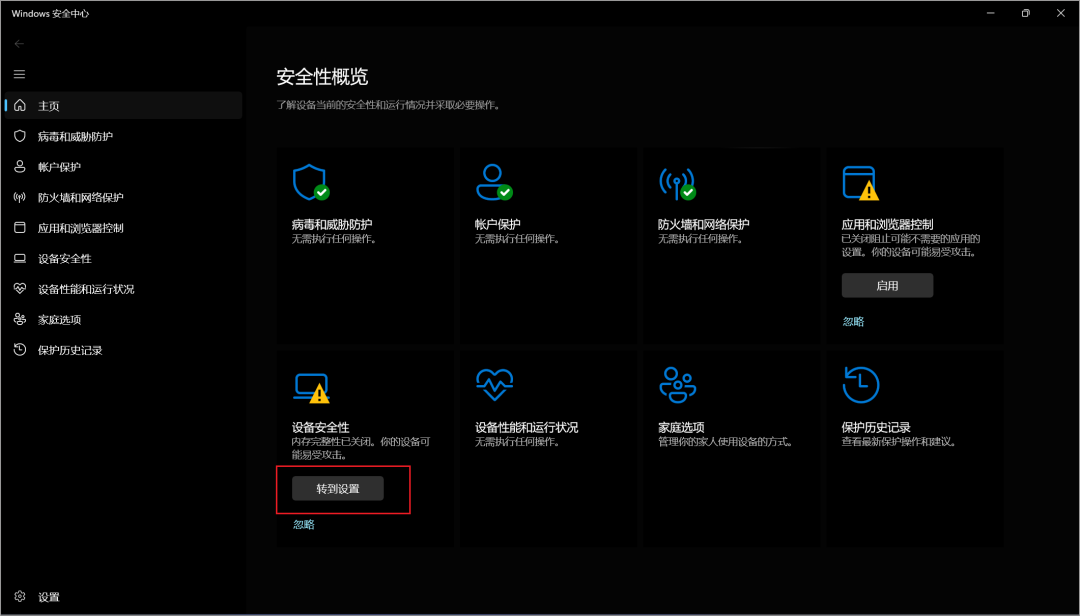Click the large shield icon on 病毒和威胁防护 card
The image size is (1080, 616).
coord(311,182)
